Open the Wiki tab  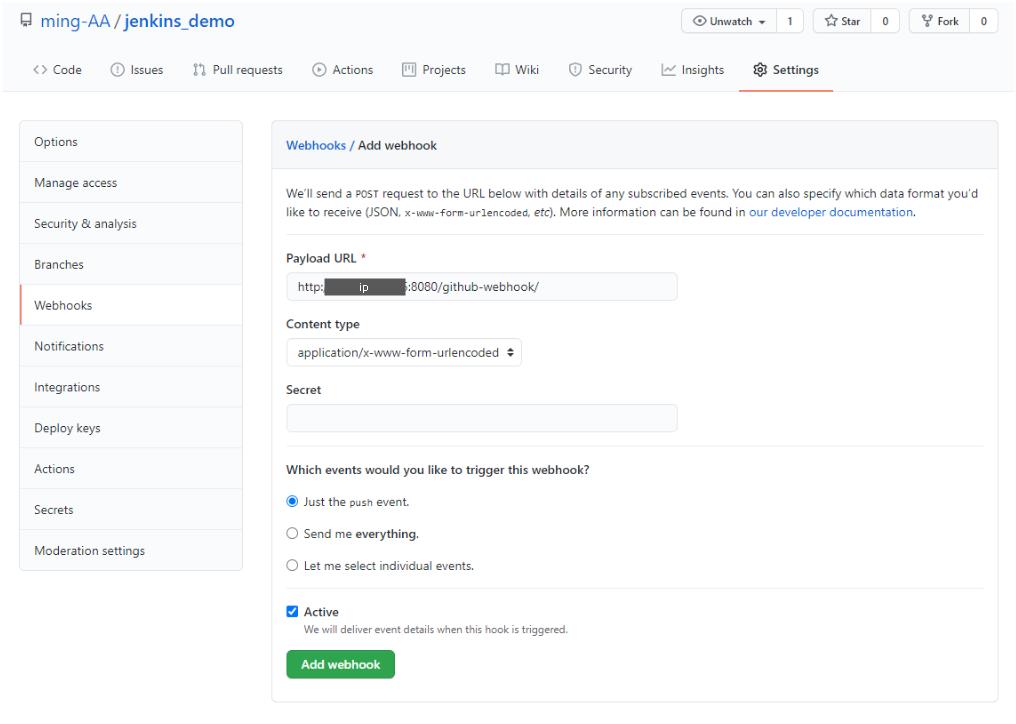pos(527,69)
